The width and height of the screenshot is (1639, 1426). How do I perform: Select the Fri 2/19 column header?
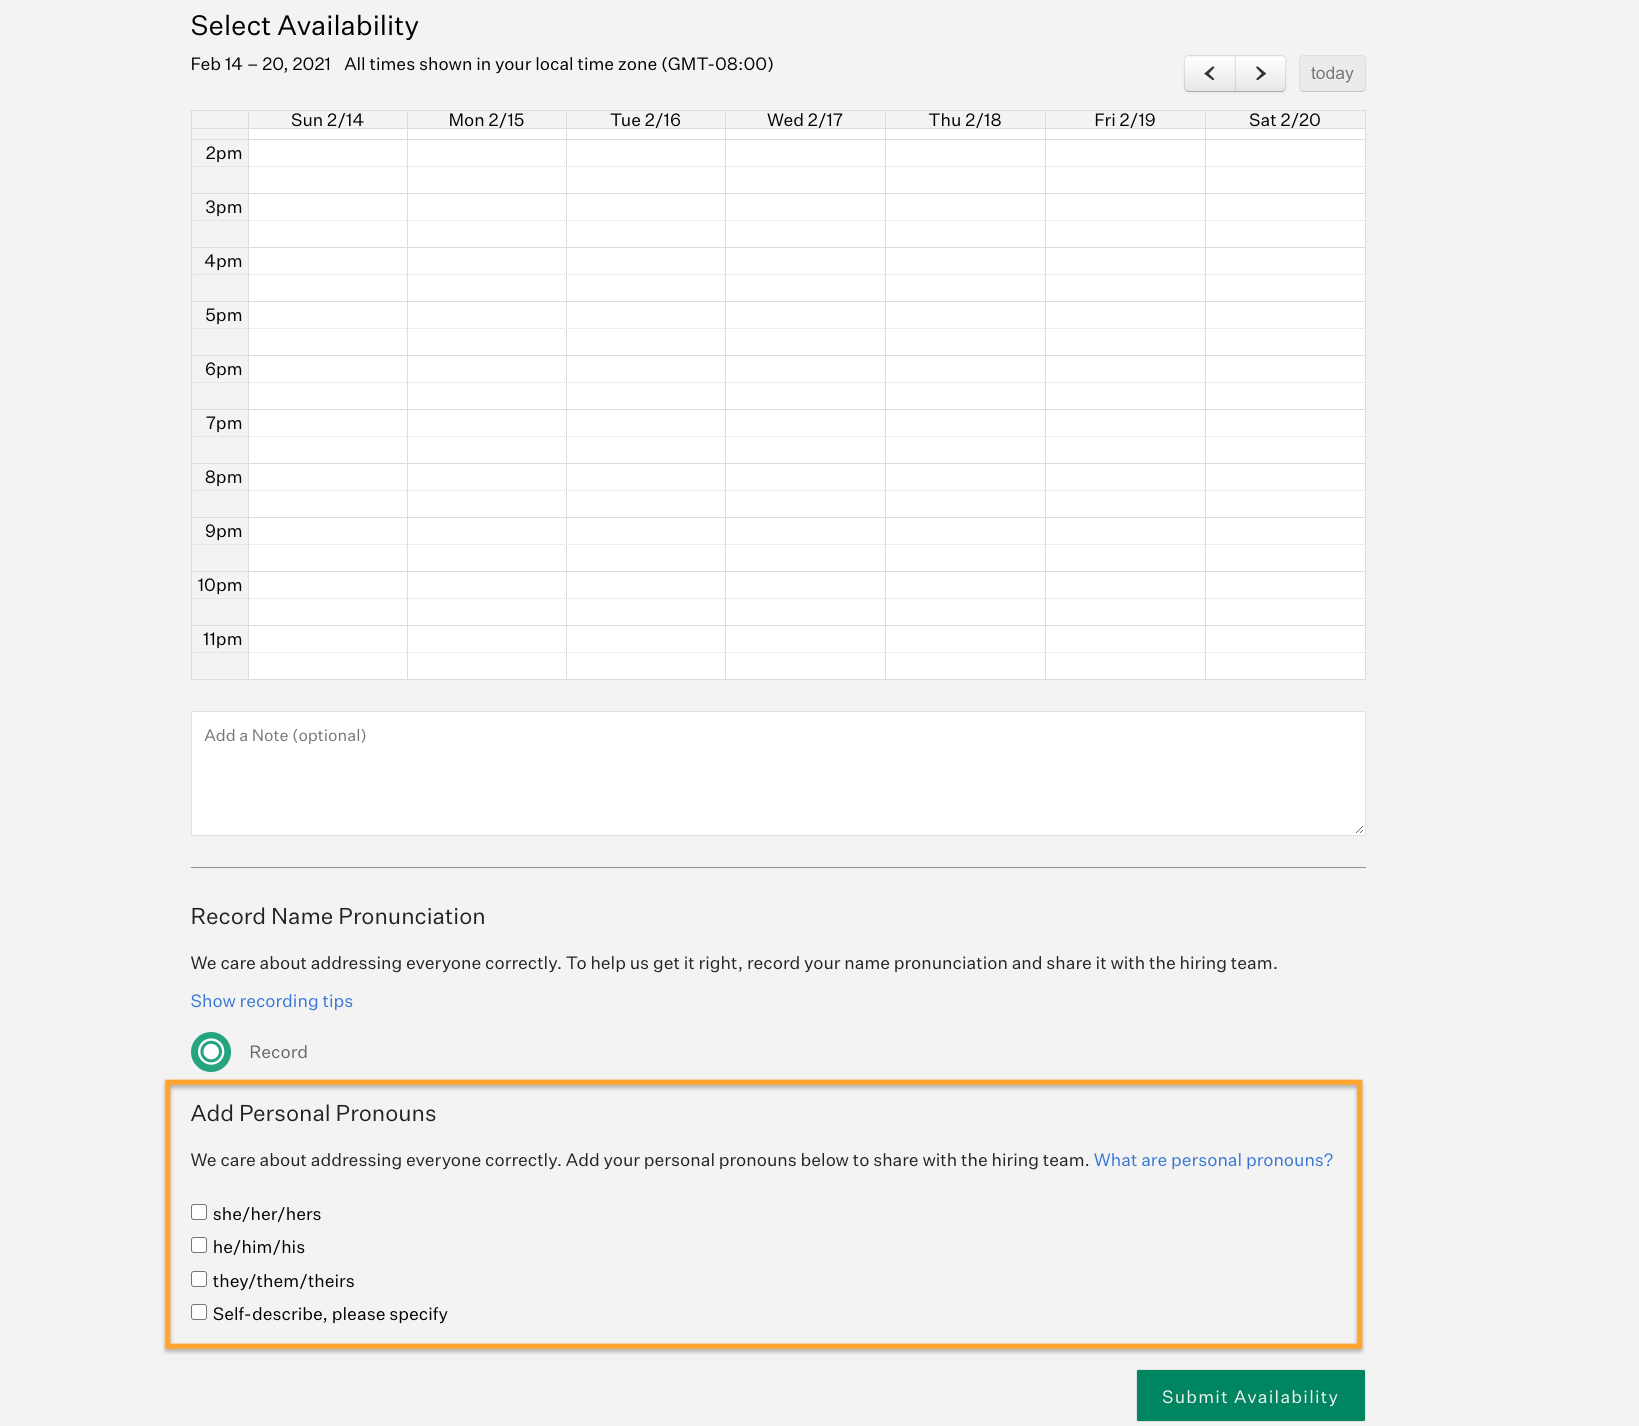click(1125, 120)
